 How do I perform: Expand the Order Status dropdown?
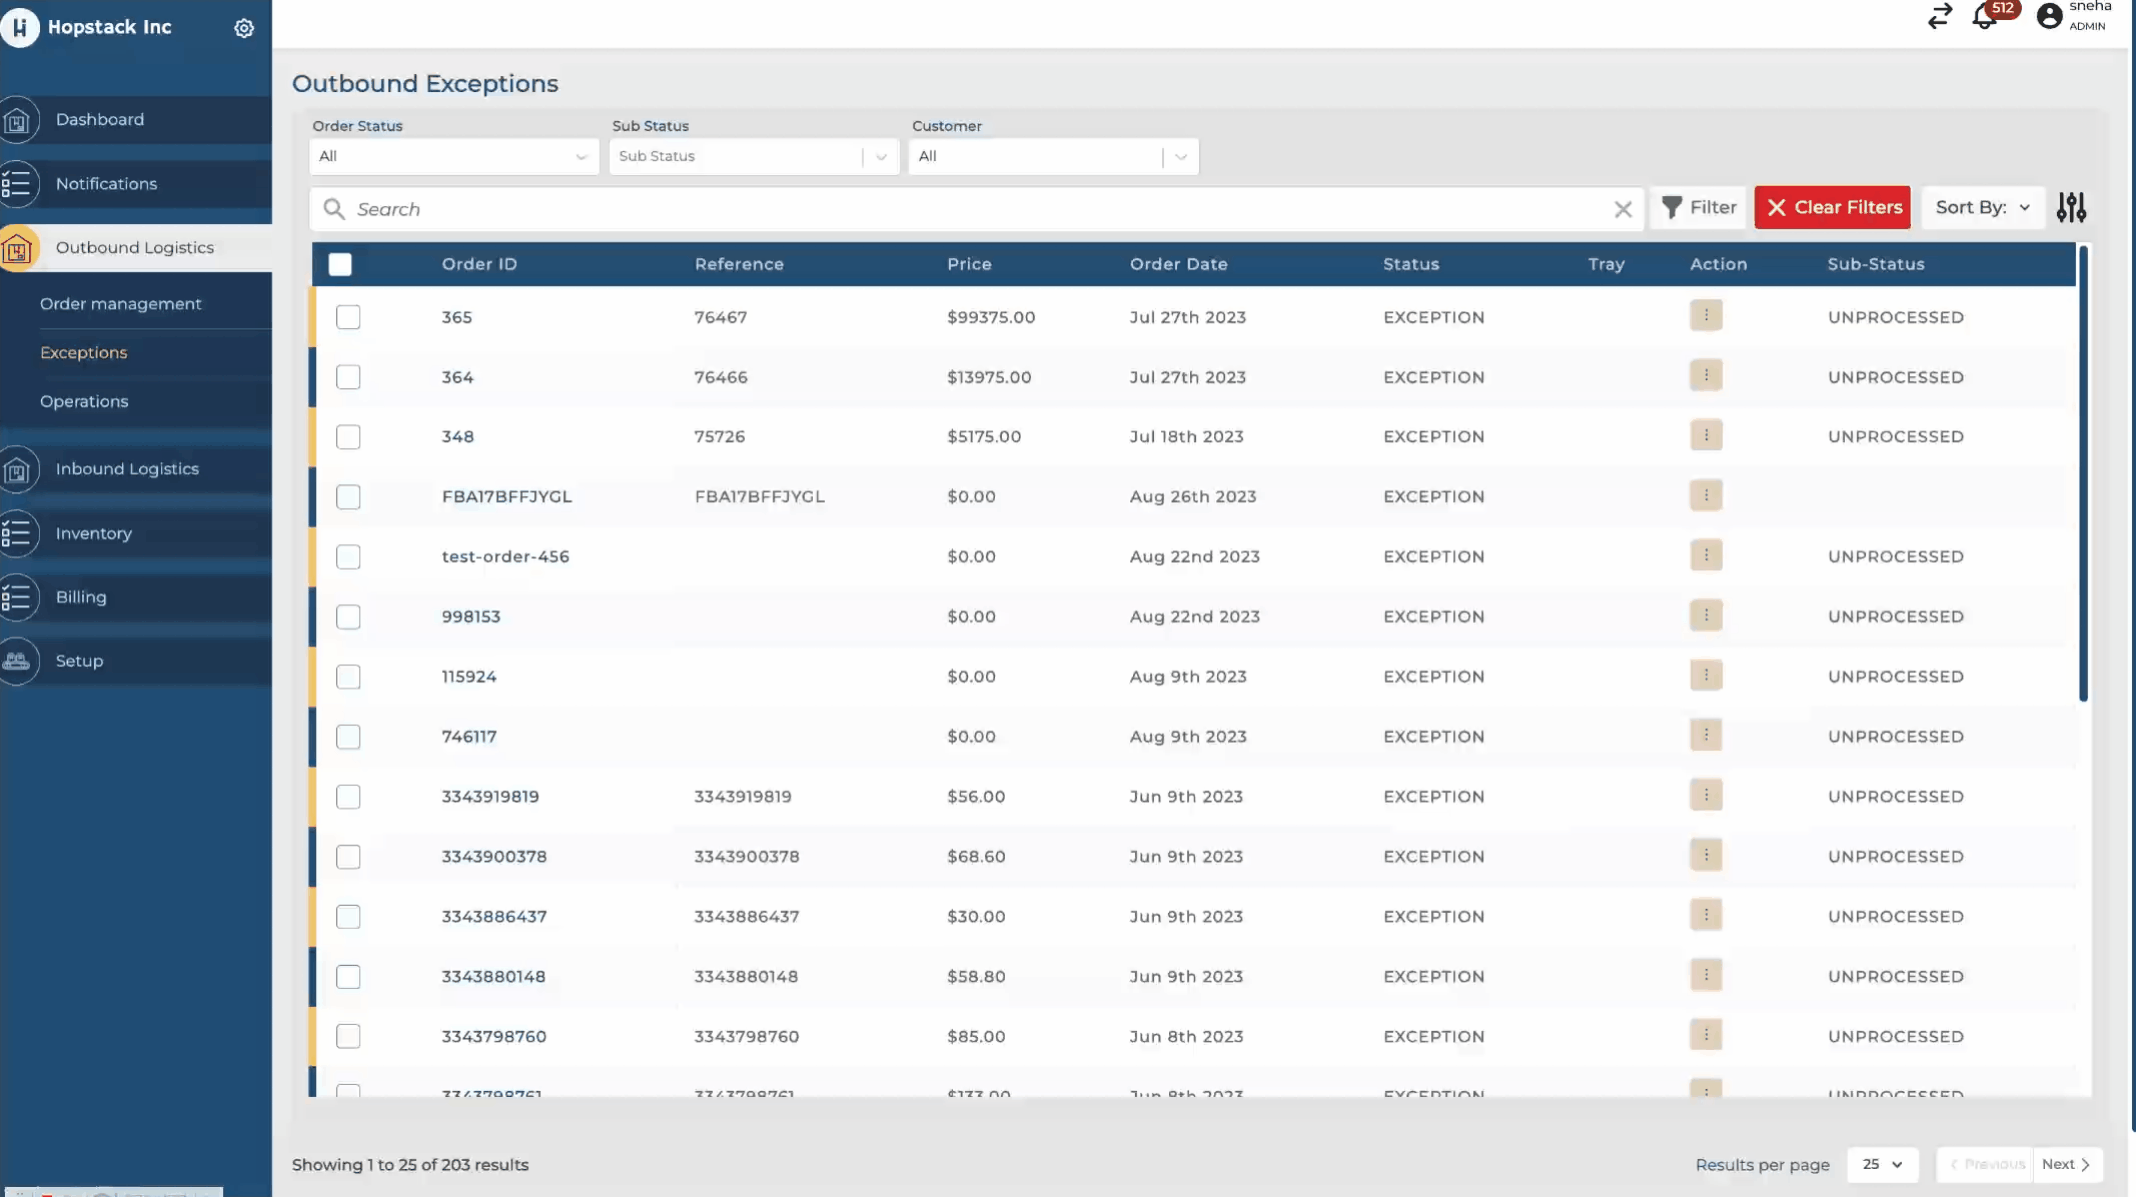pyautogui.click(x=453, y=156)
